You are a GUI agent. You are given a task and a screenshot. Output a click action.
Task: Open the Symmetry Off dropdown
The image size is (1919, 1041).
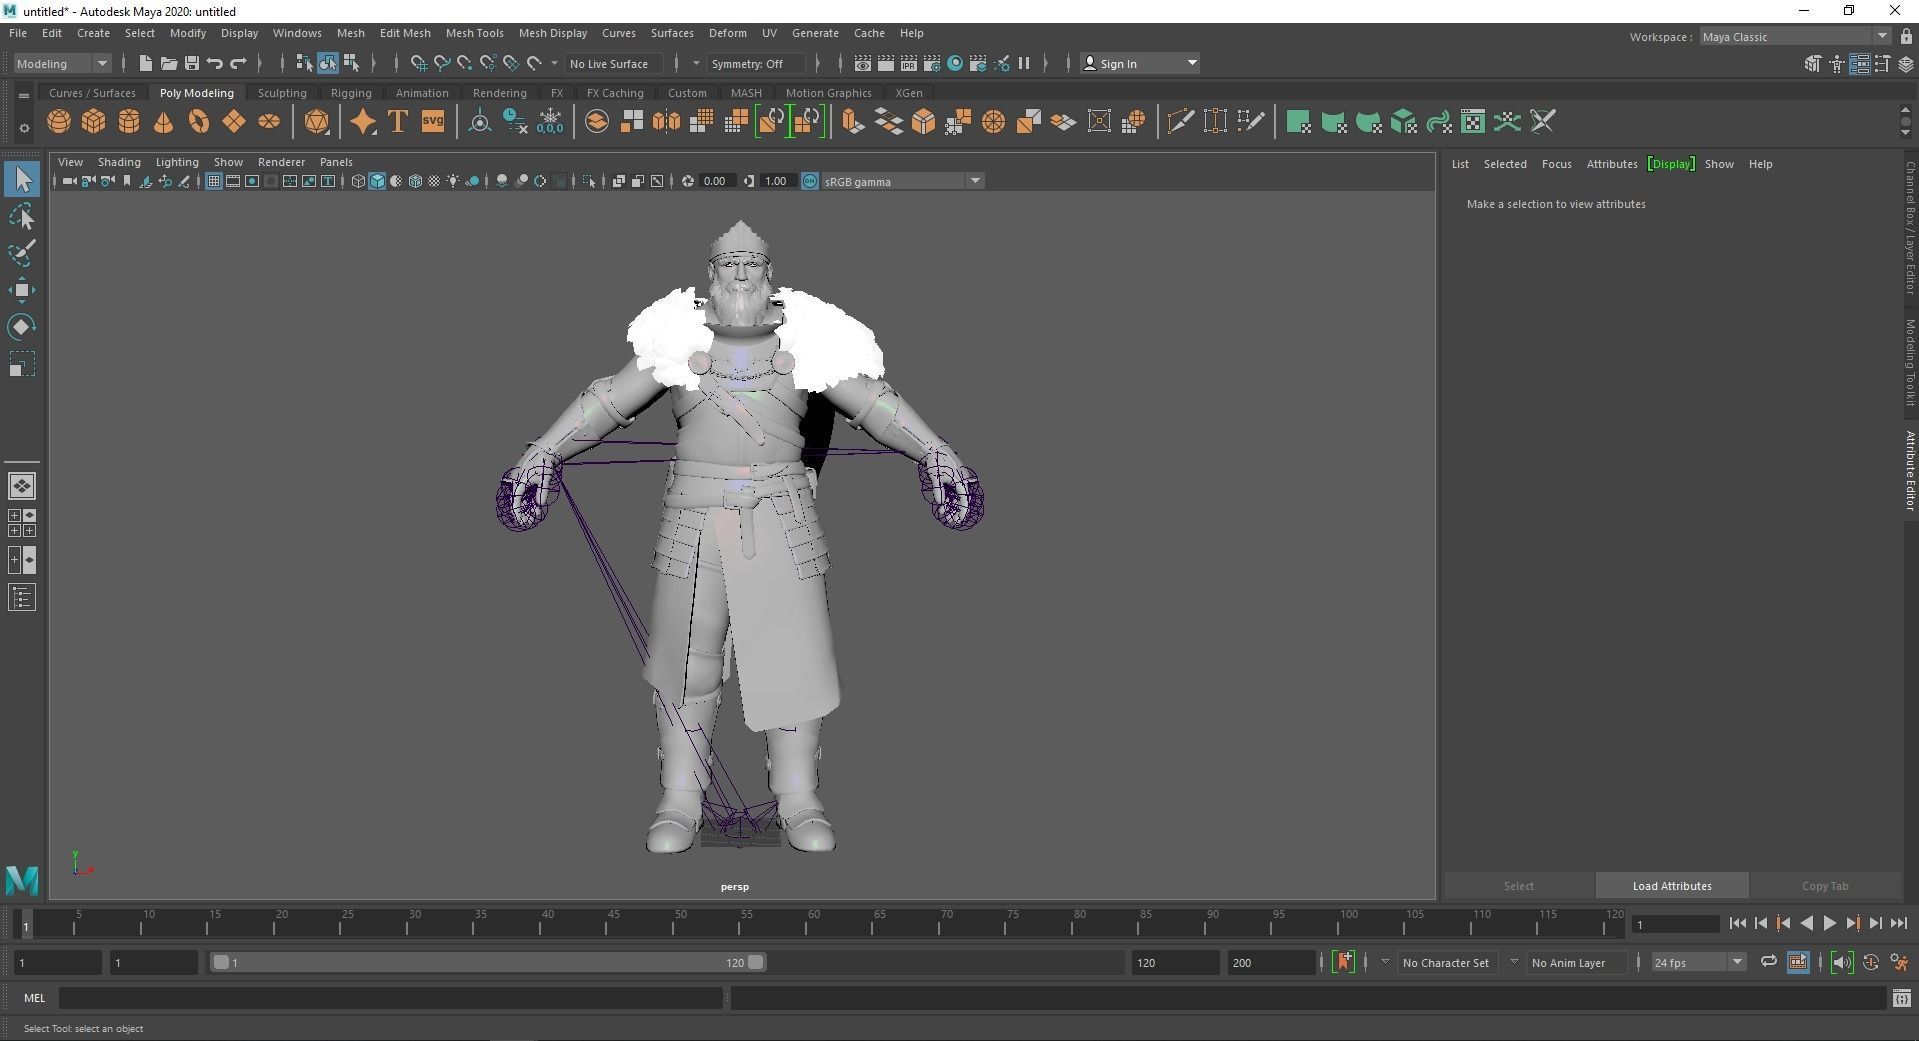pyautogui.click(x=756, y=63)
